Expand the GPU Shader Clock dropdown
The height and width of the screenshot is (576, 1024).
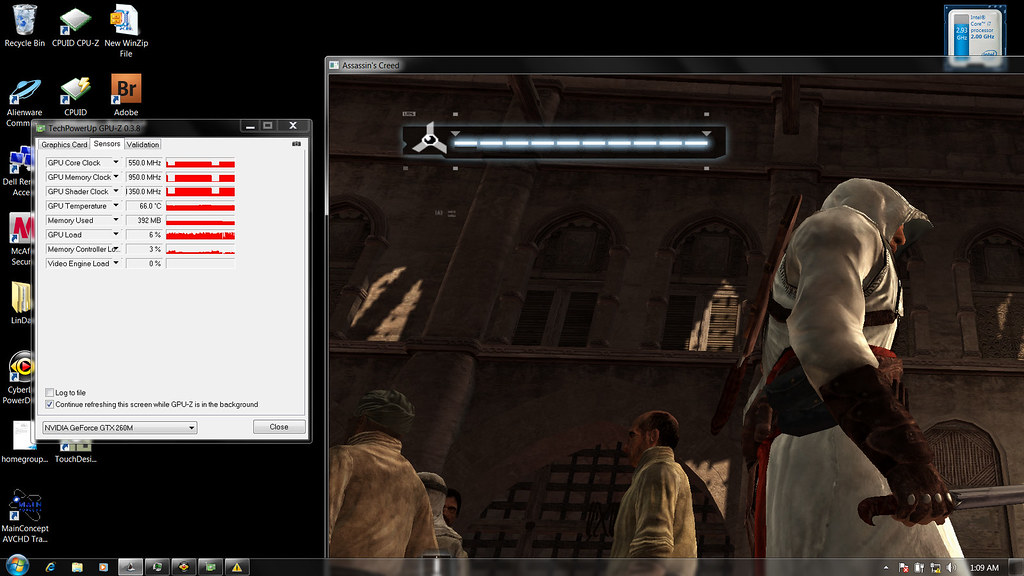click(x=116, y=191)
